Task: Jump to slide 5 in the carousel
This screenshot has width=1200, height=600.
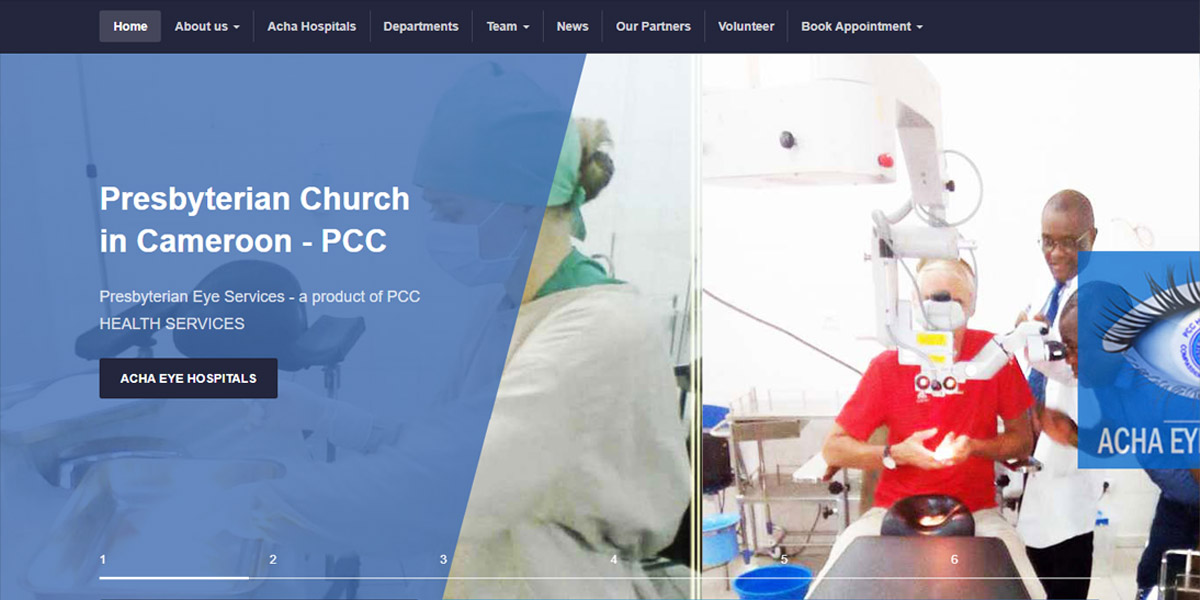Action: (784, 559)
